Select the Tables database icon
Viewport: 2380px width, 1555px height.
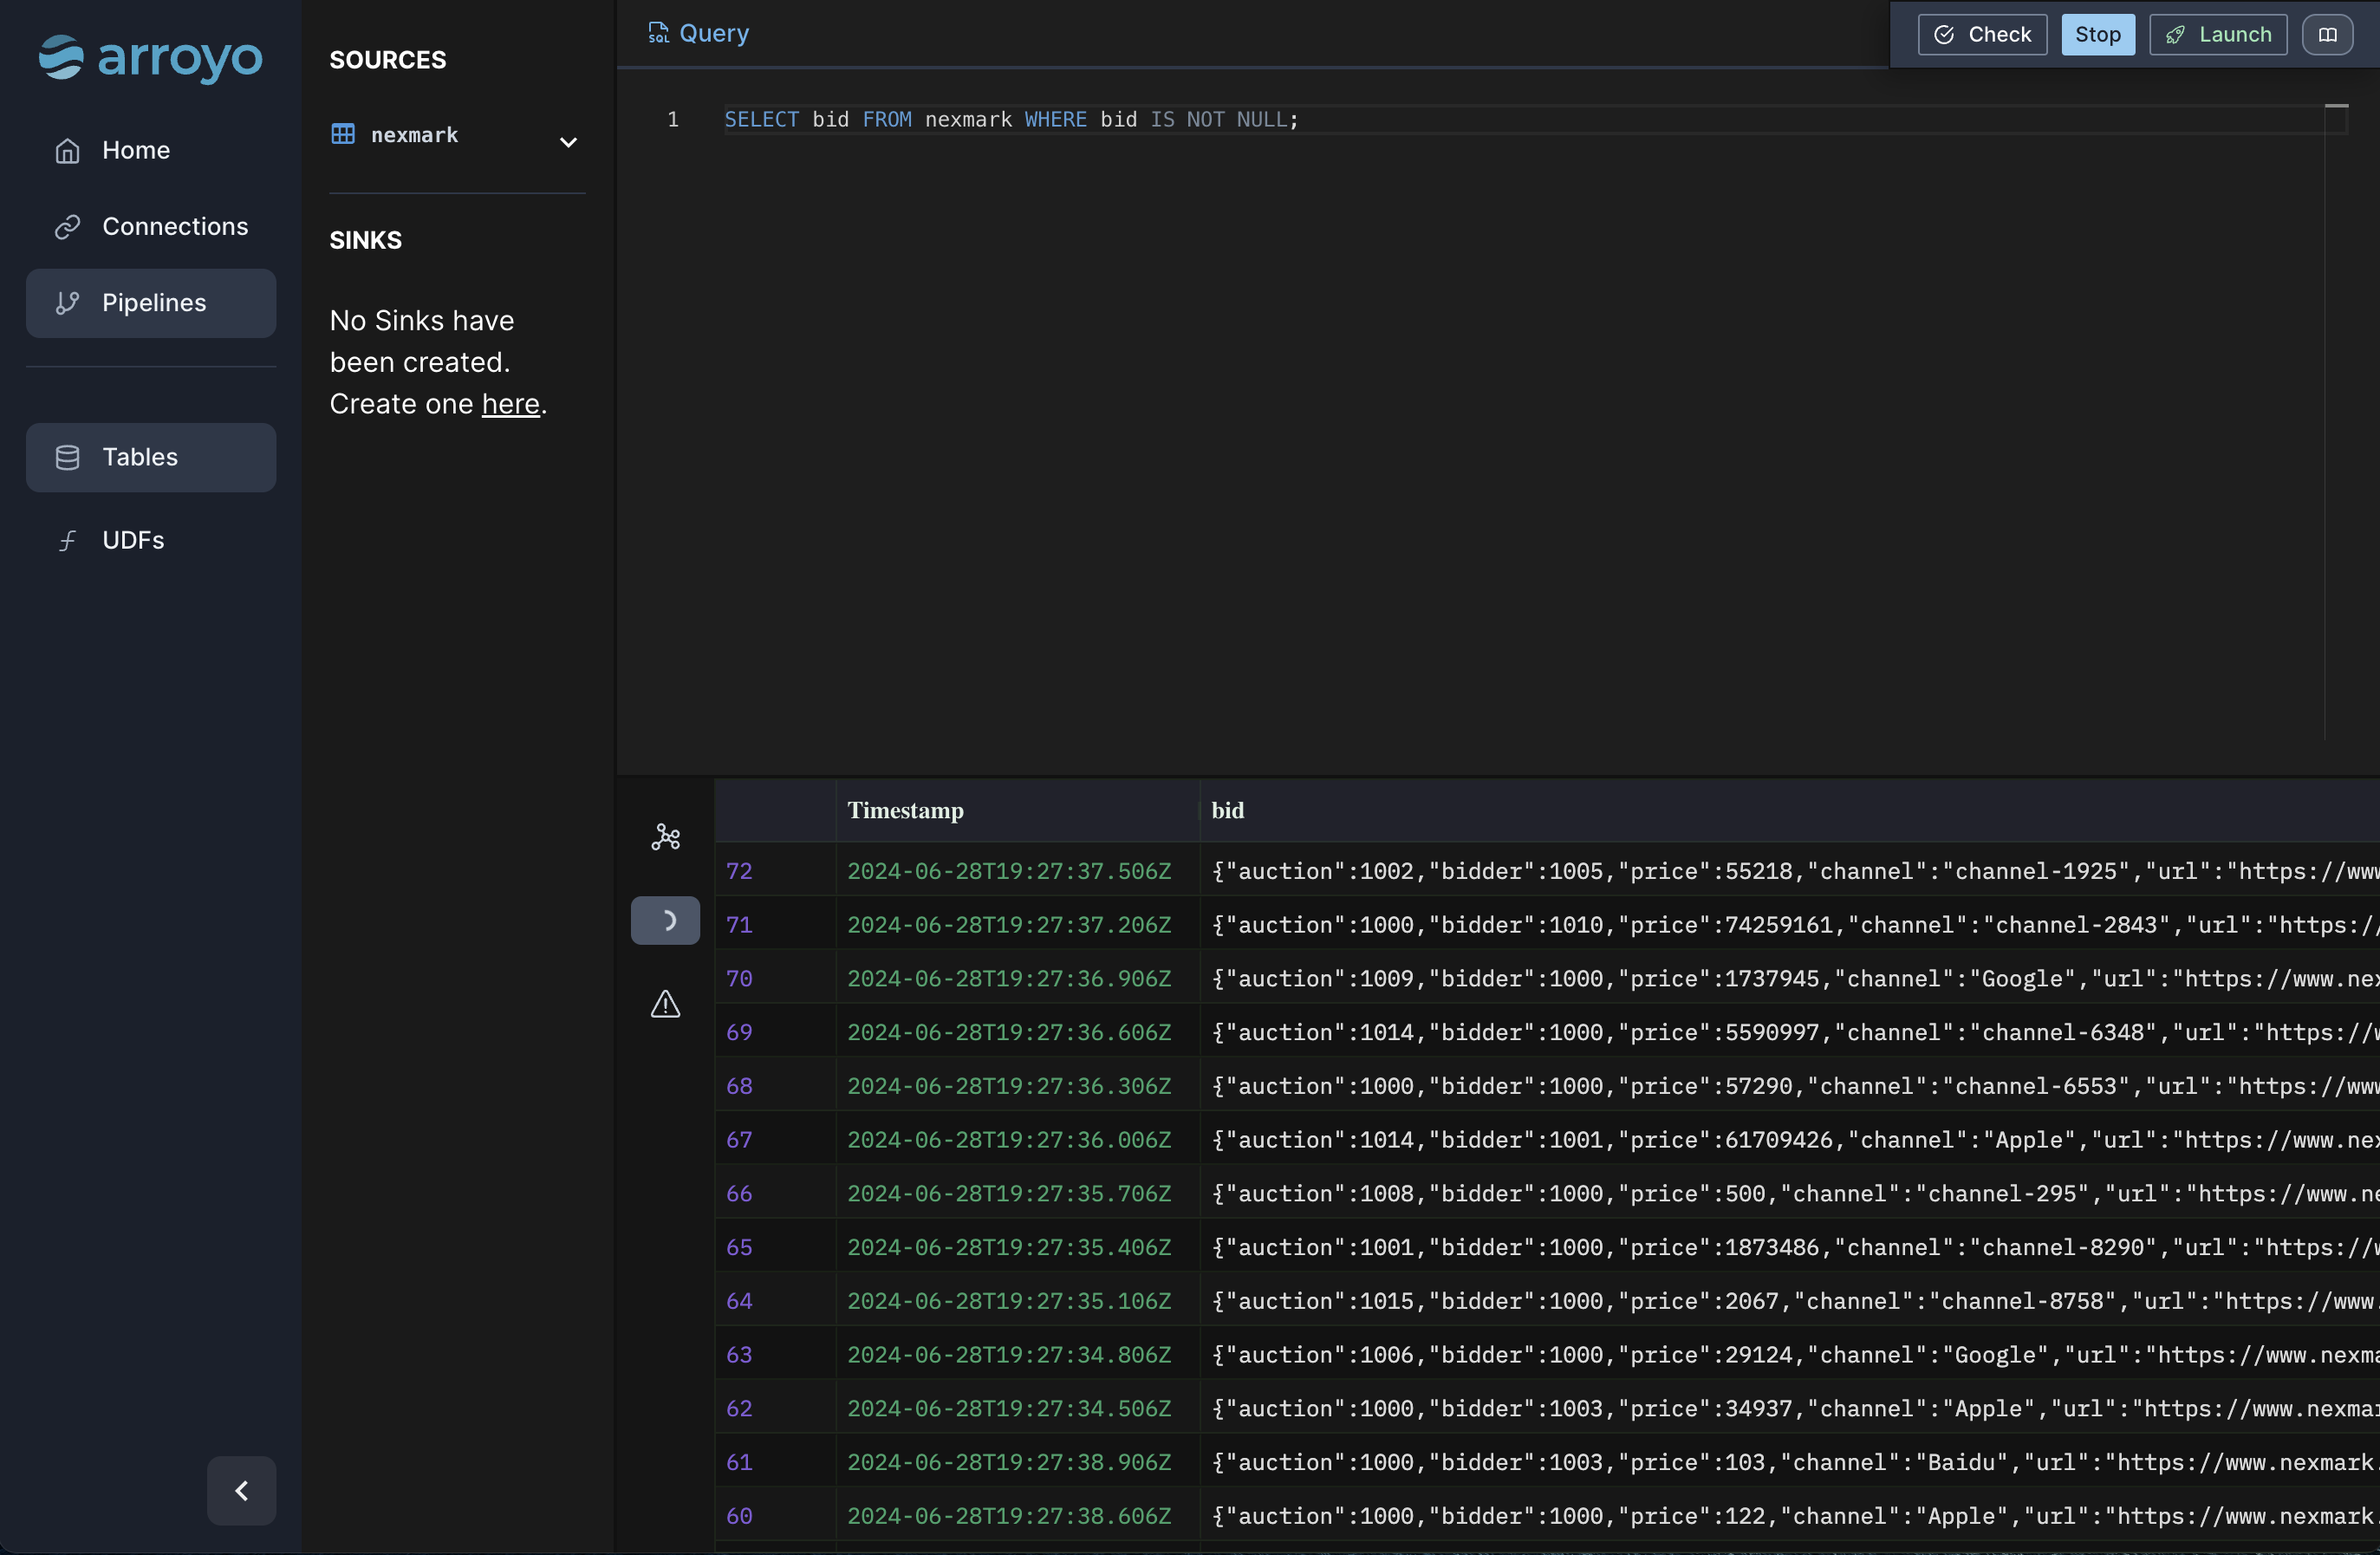tap(66, 458)
